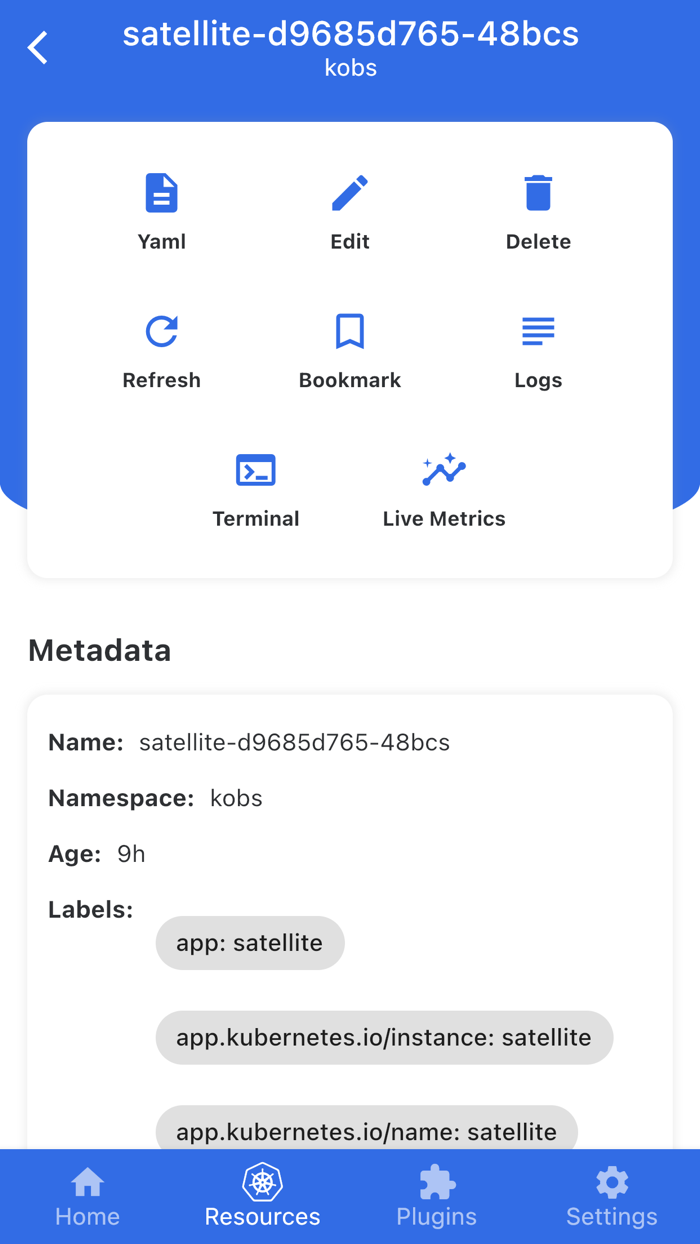Show Live Metrics for the pod
700x1244 pixels.
tap(443, 485)
